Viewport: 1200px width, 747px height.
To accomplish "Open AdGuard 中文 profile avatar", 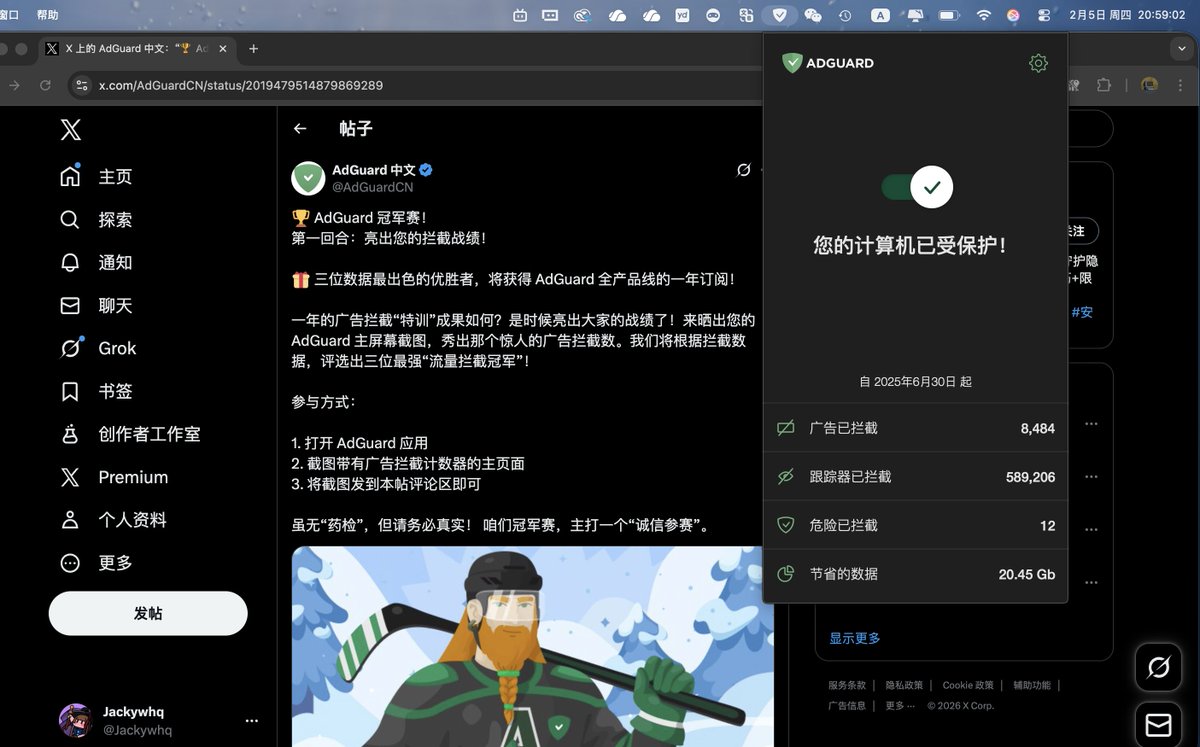I will pyautogui.click(x=308, y=178).
